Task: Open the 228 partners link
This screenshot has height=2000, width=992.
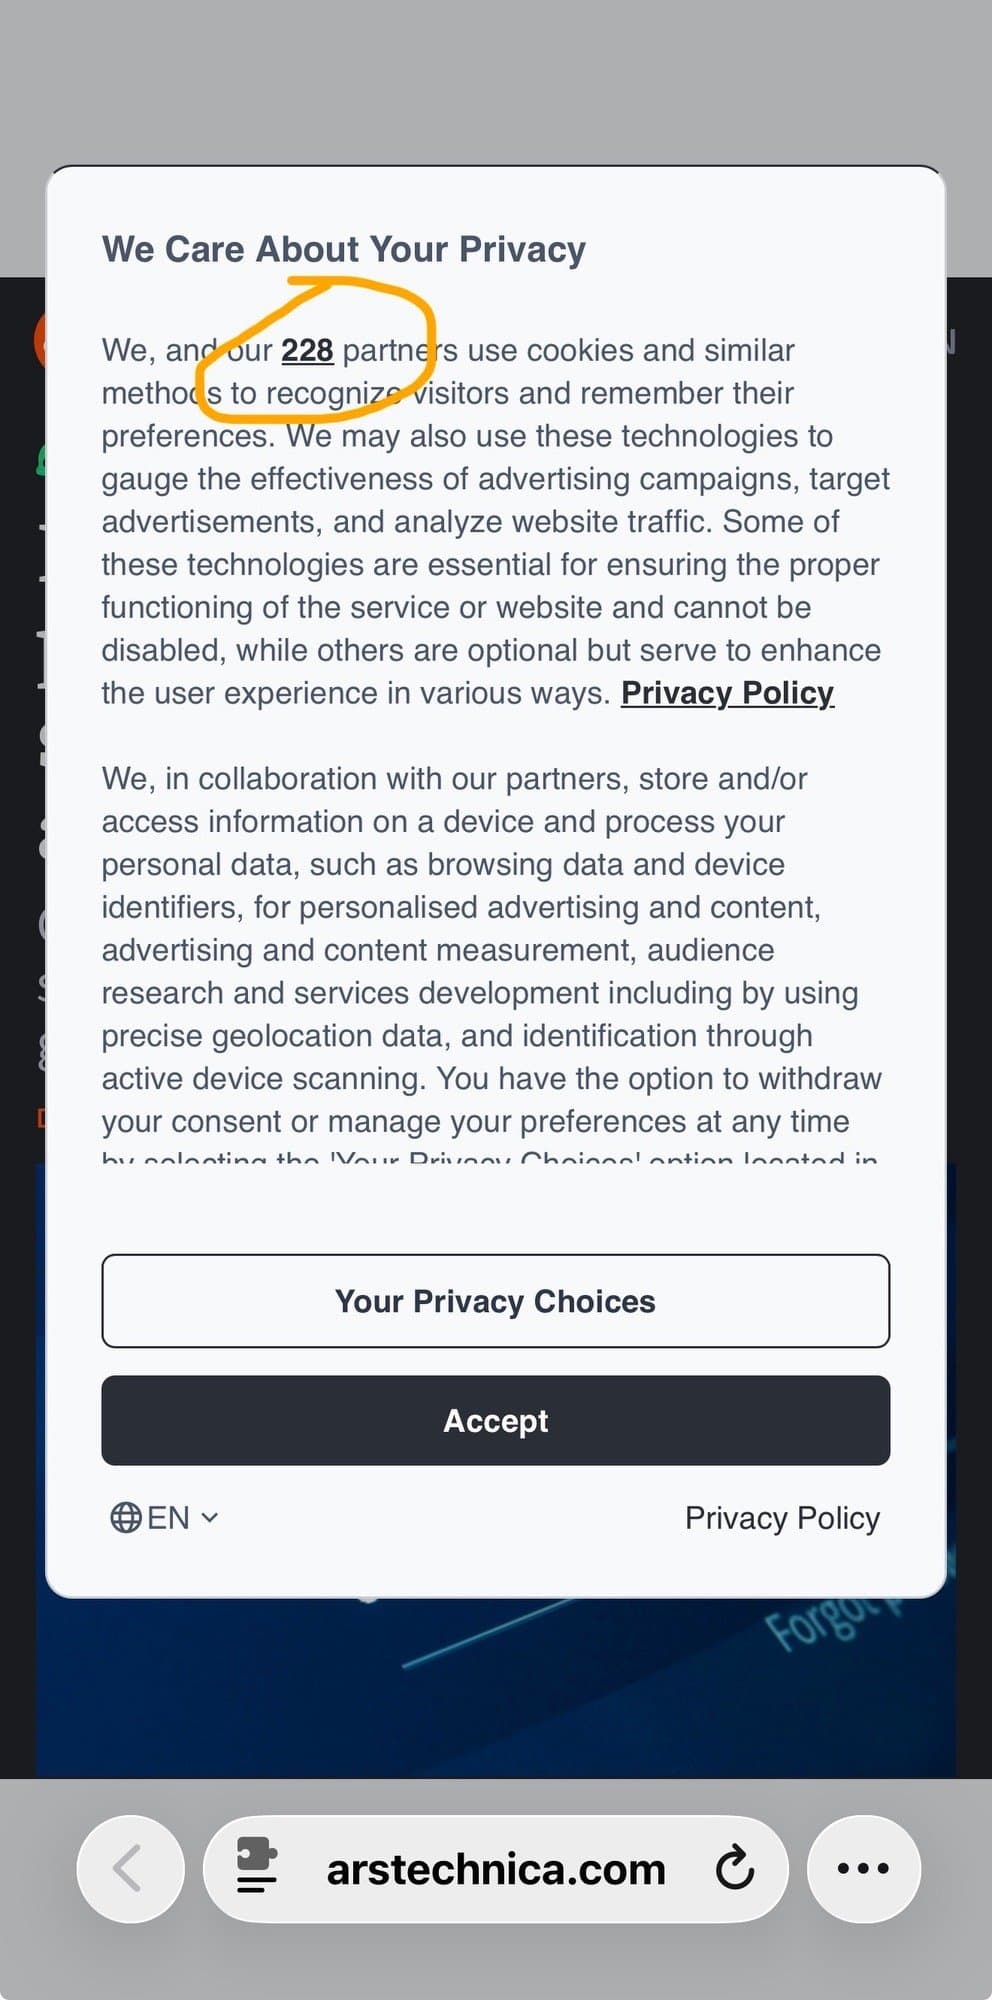Action: pyautogui.click(x=307, y=351)
